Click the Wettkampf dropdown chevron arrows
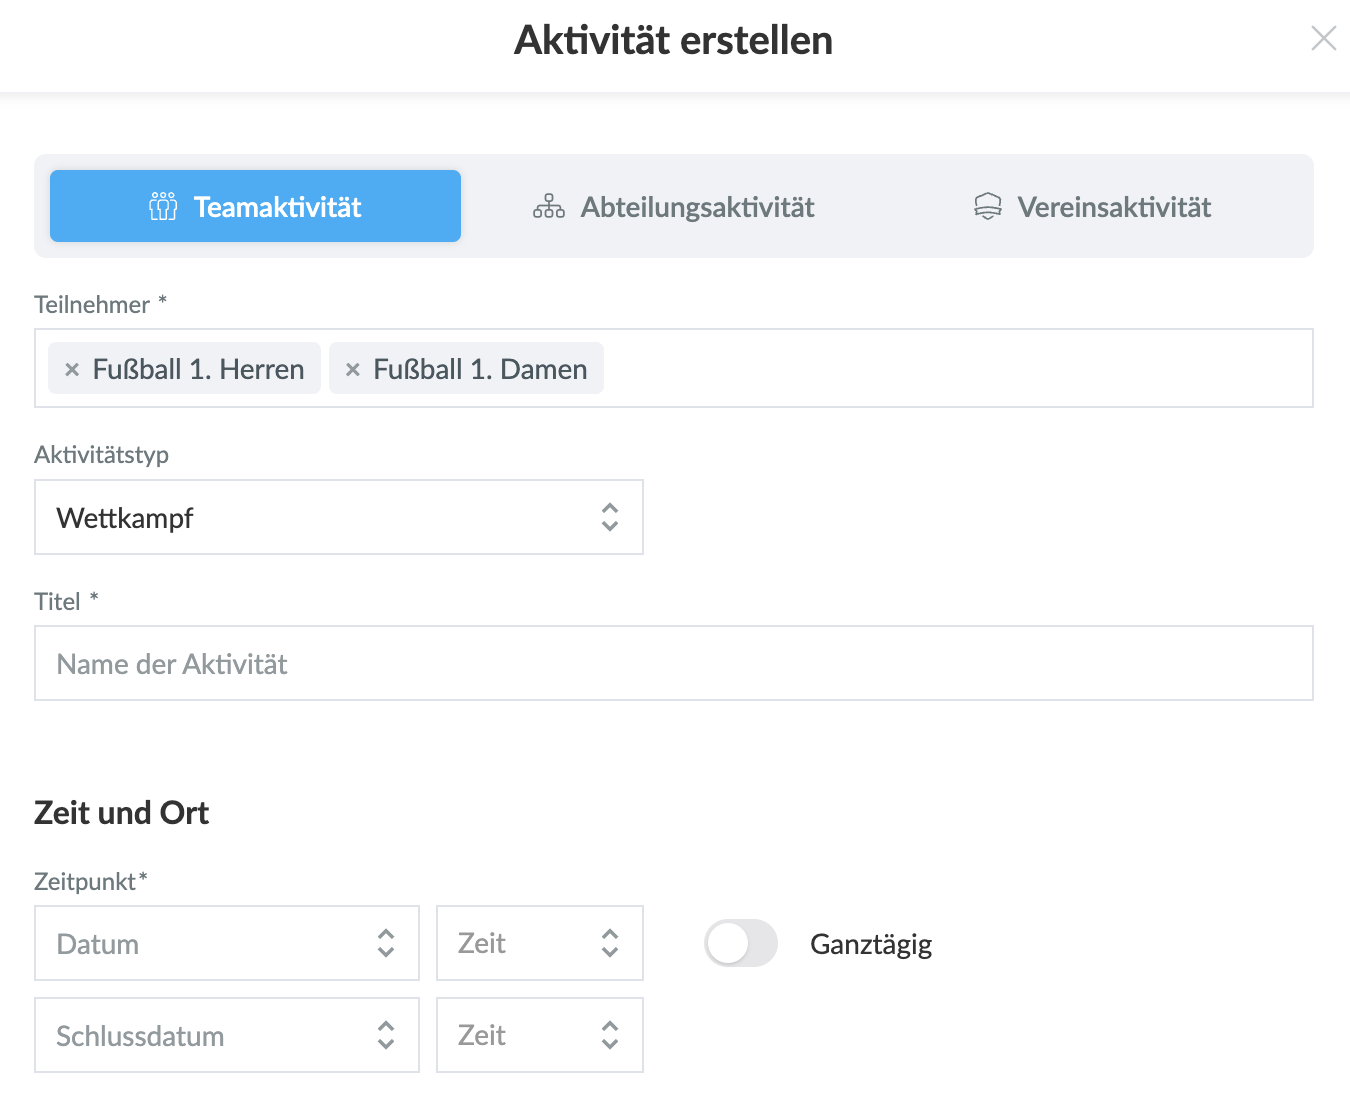1350x1116 pixels. pyautogui.click(x=610, y=517)
